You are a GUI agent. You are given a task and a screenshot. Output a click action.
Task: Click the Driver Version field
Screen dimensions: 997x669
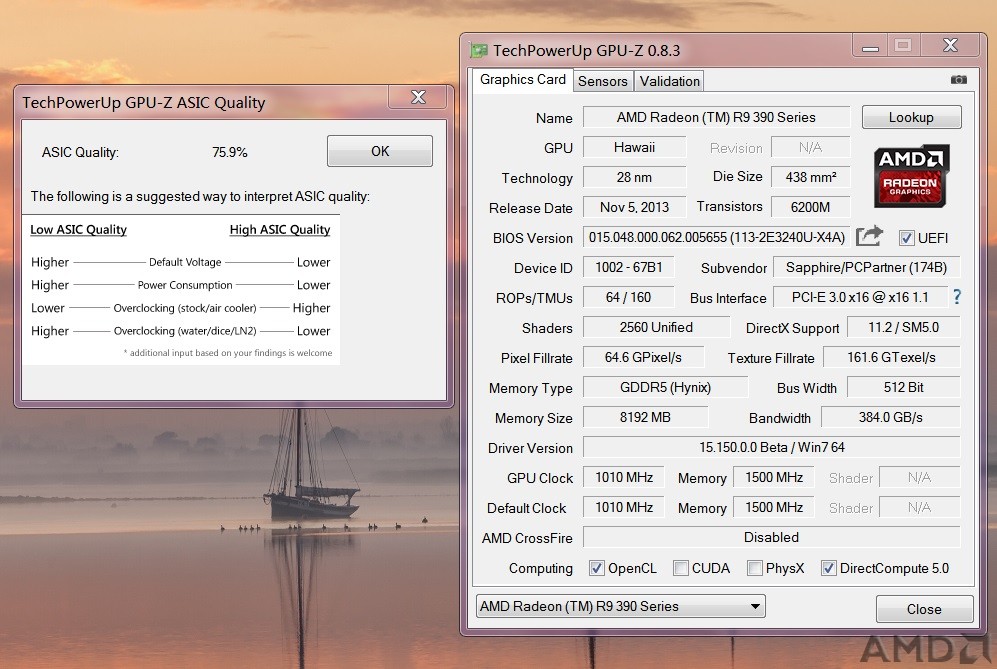pos(771,447)
